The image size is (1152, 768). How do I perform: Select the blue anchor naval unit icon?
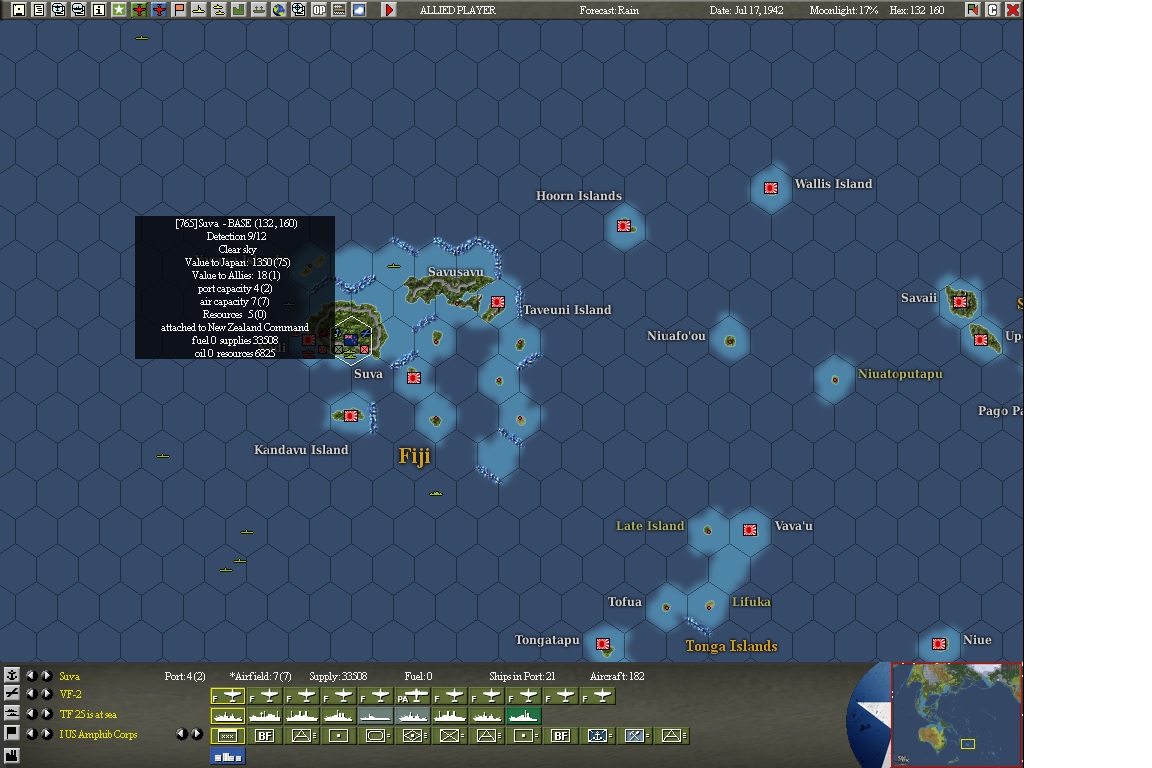click(597, 735)
